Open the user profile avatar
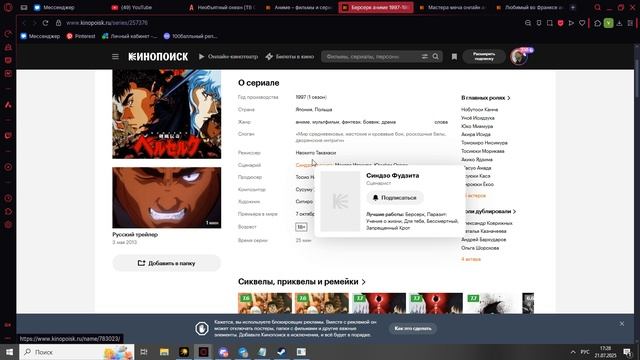This screenshot has height=360, width=640. [x=518, y=56]
